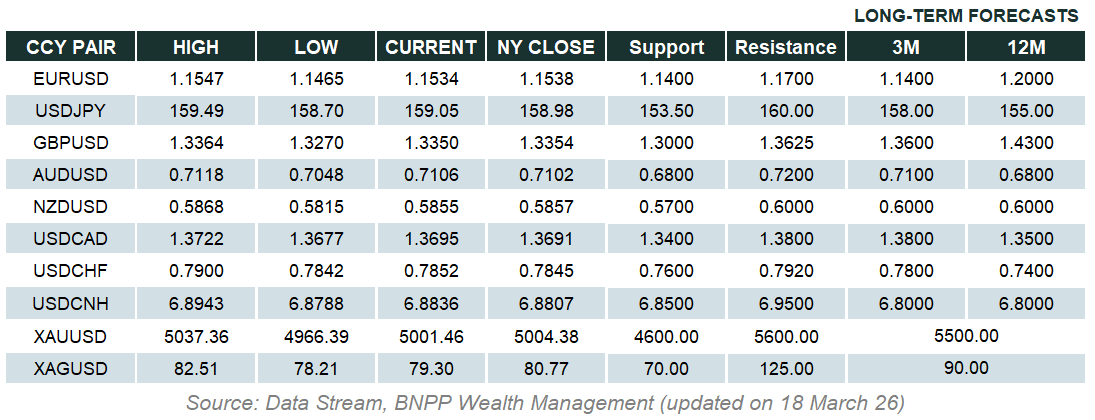
Task: Select the EURUSD currency pair row label
Action: (x=70, y=78)
